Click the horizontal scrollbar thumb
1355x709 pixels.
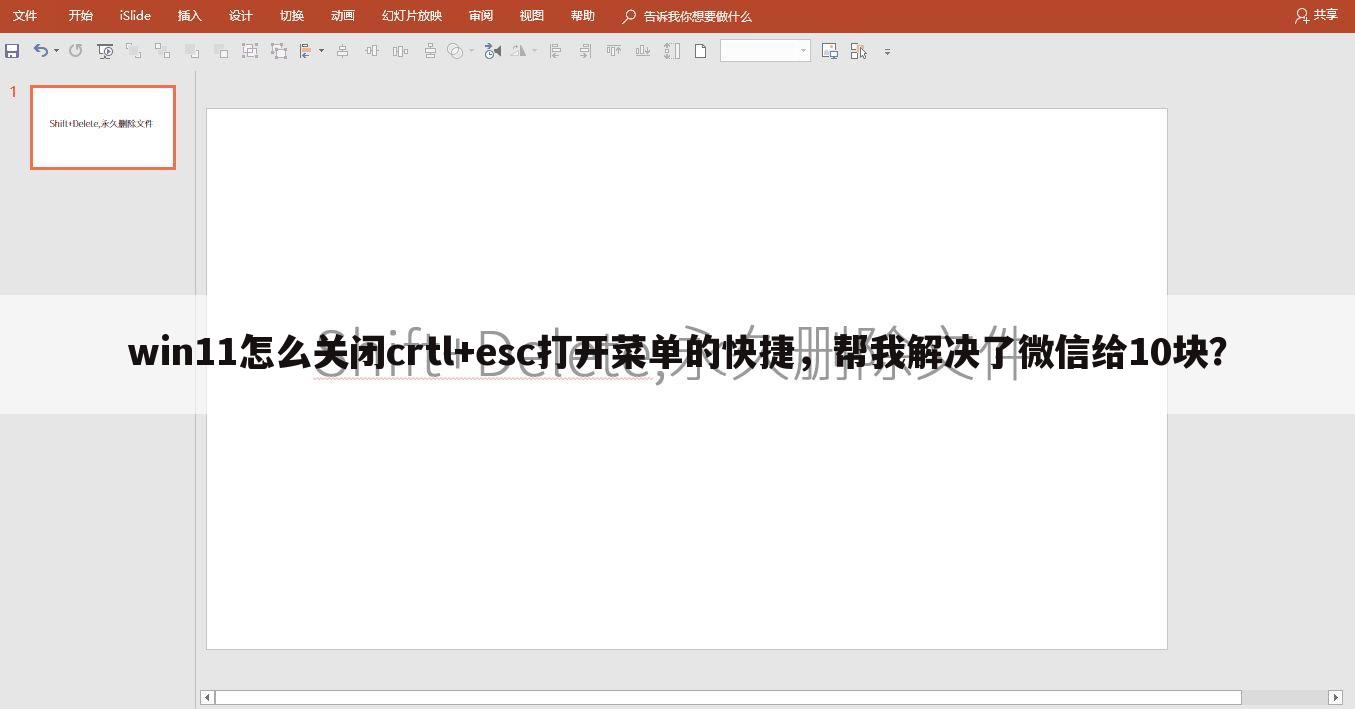(728, 697)
